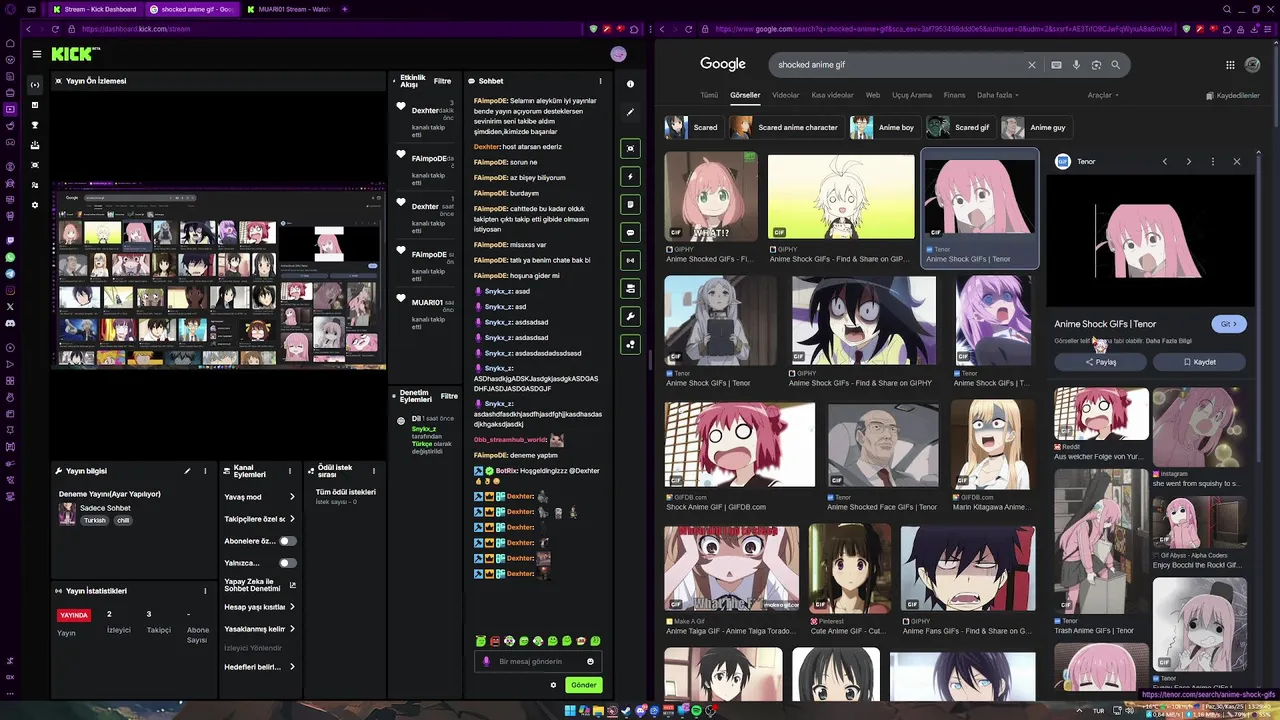Click the lightning bolt activity widget icon

pos(630,176)
